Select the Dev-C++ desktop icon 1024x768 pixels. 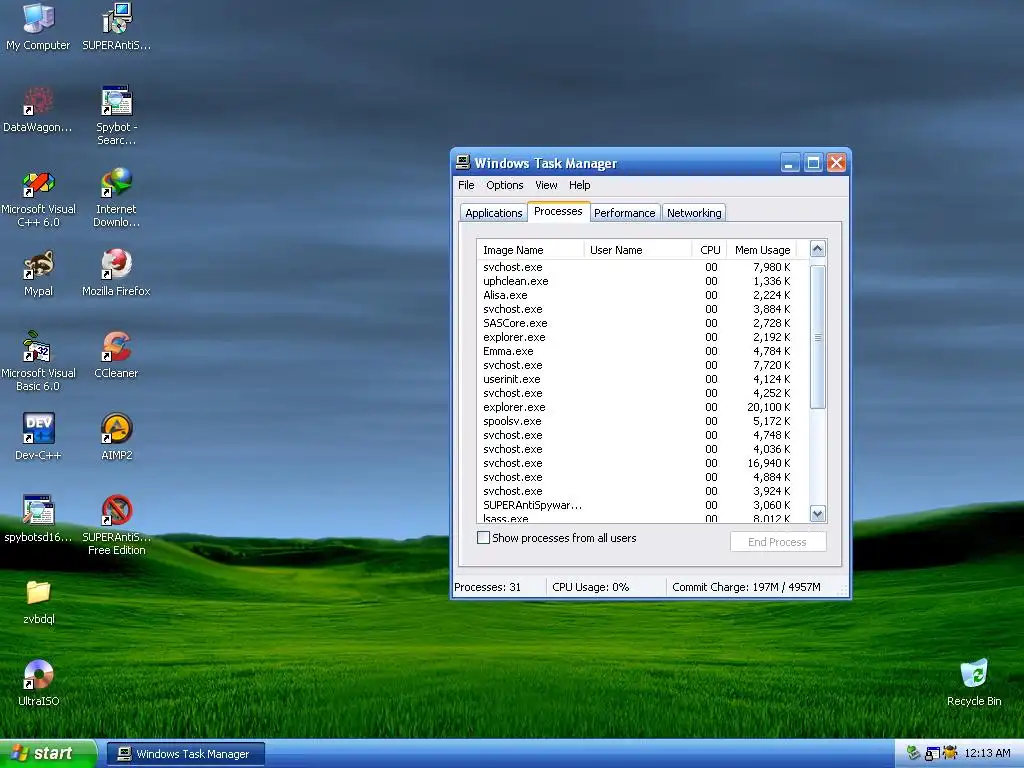coord(38,436)
